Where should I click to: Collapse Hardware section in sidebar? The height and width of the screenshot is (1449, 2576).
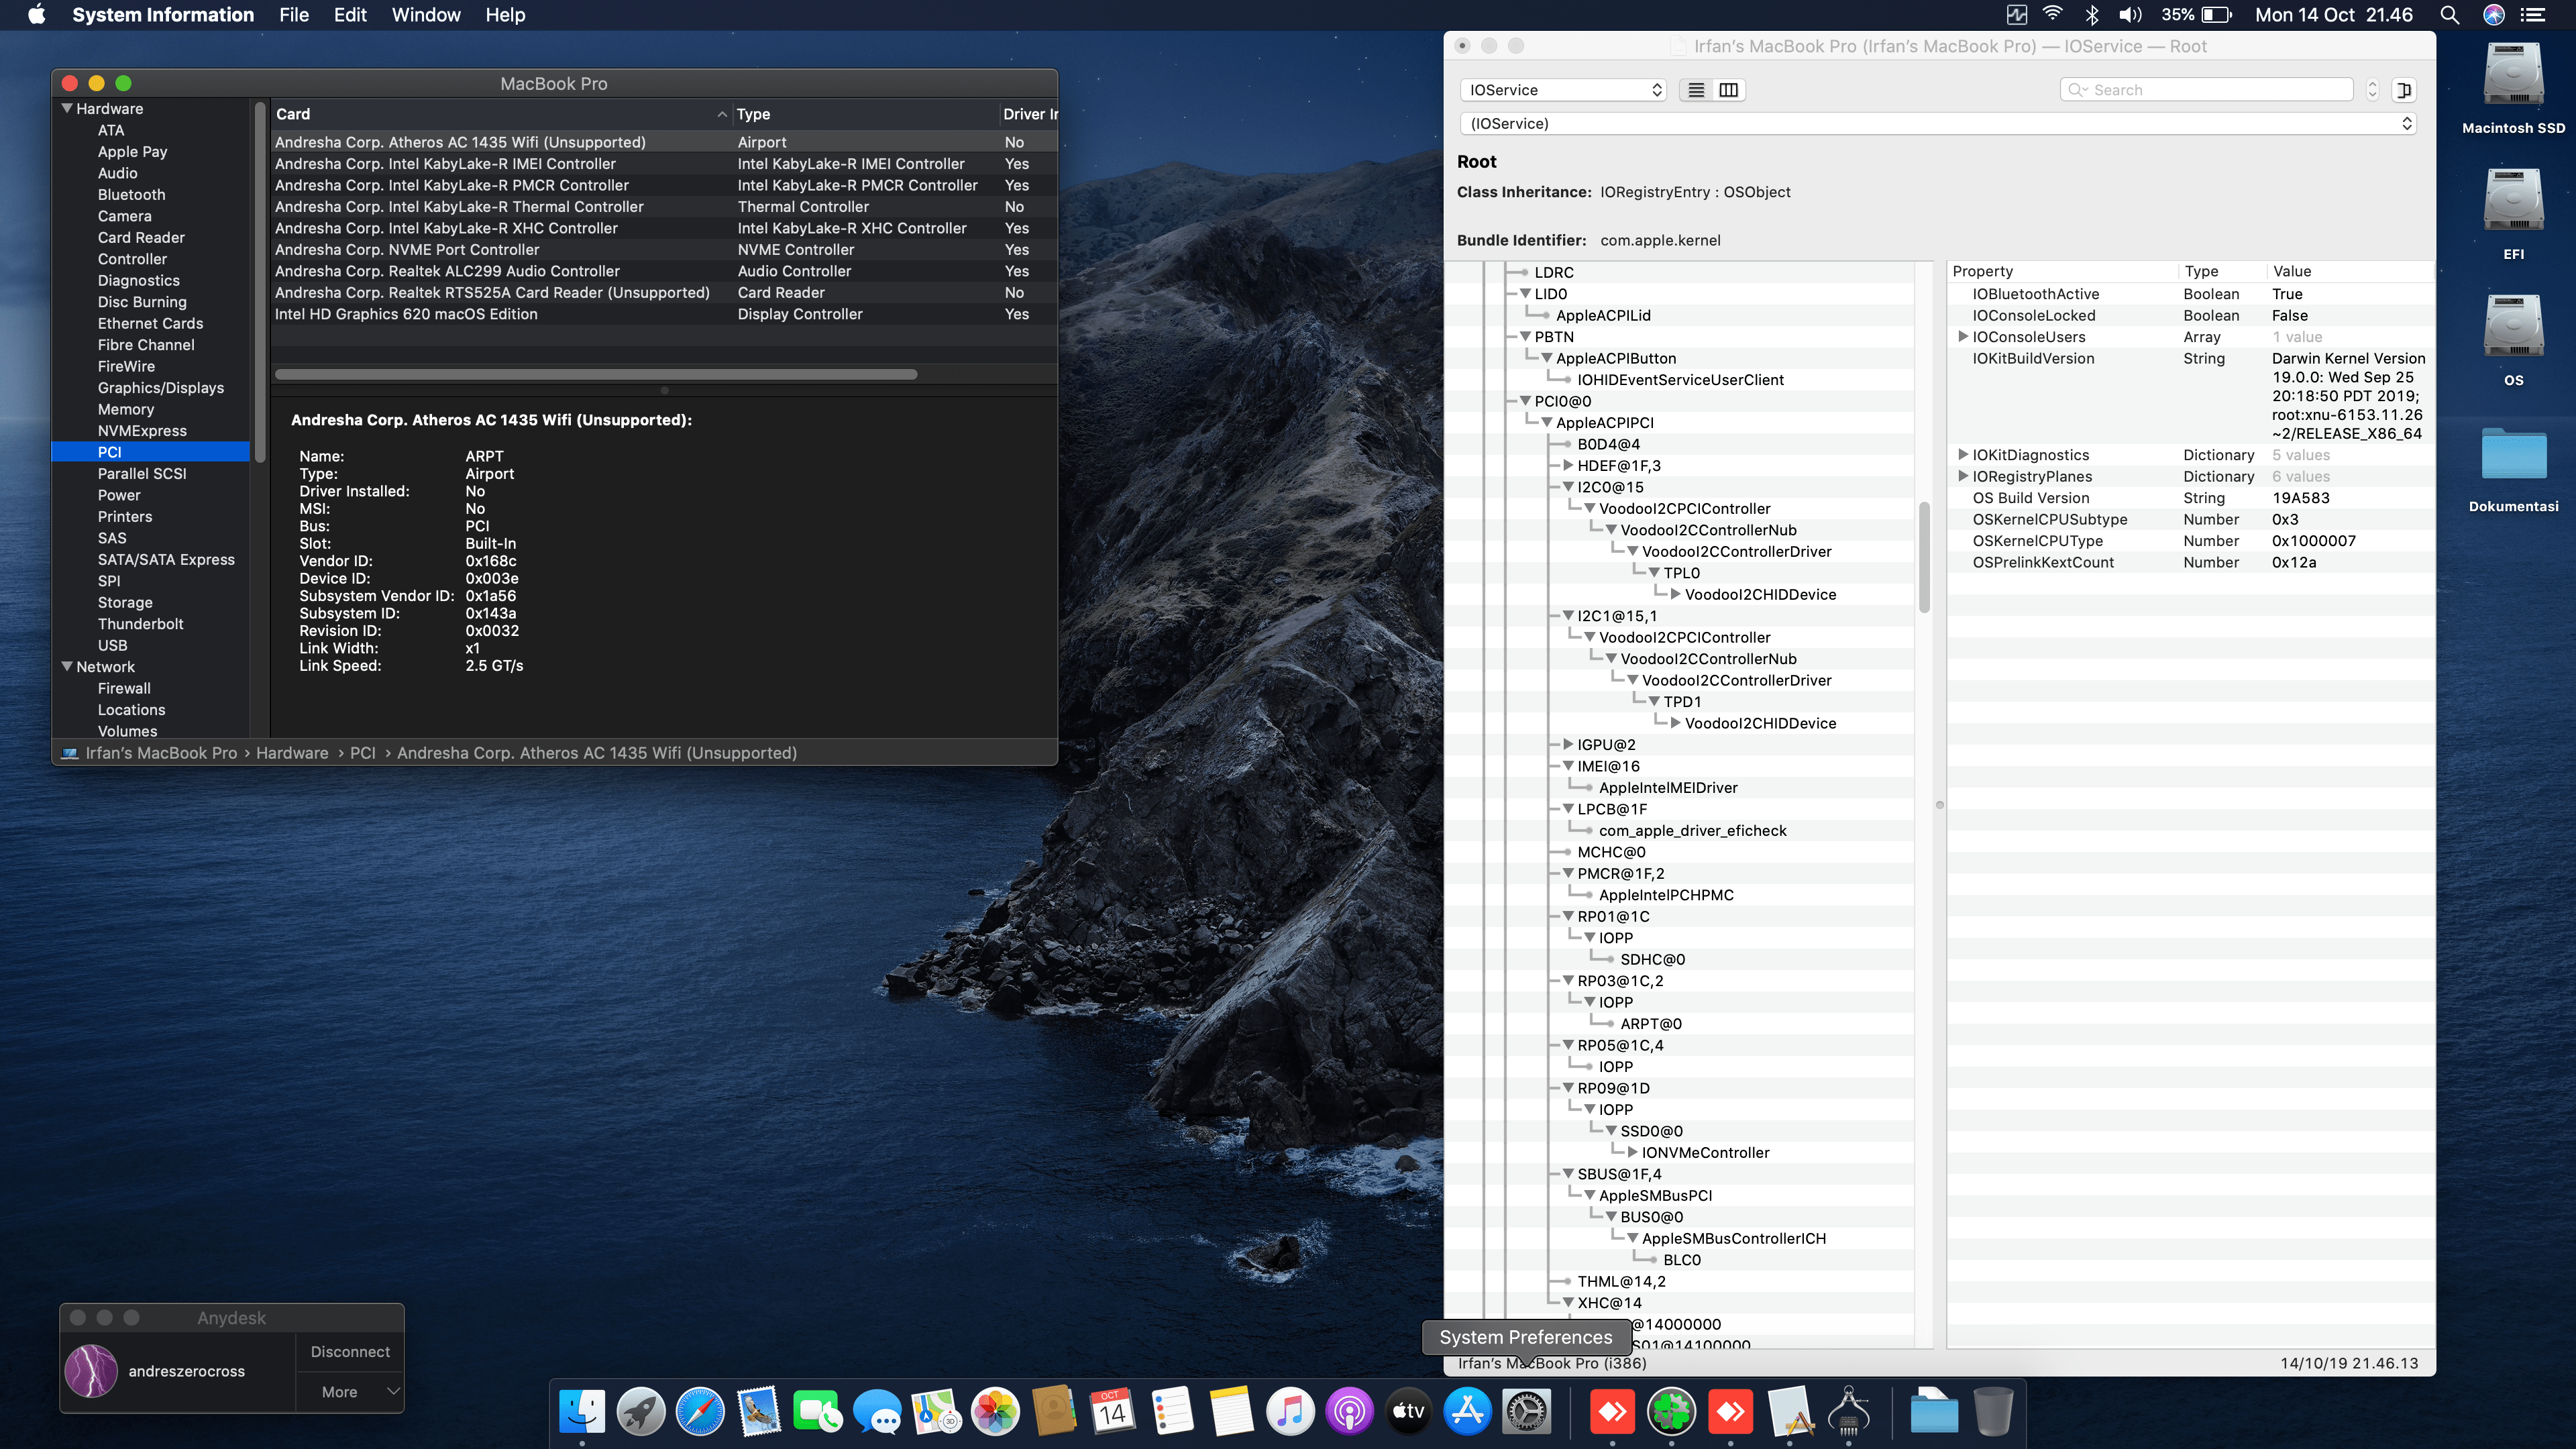pyautogui.click(x=67, y=108)
